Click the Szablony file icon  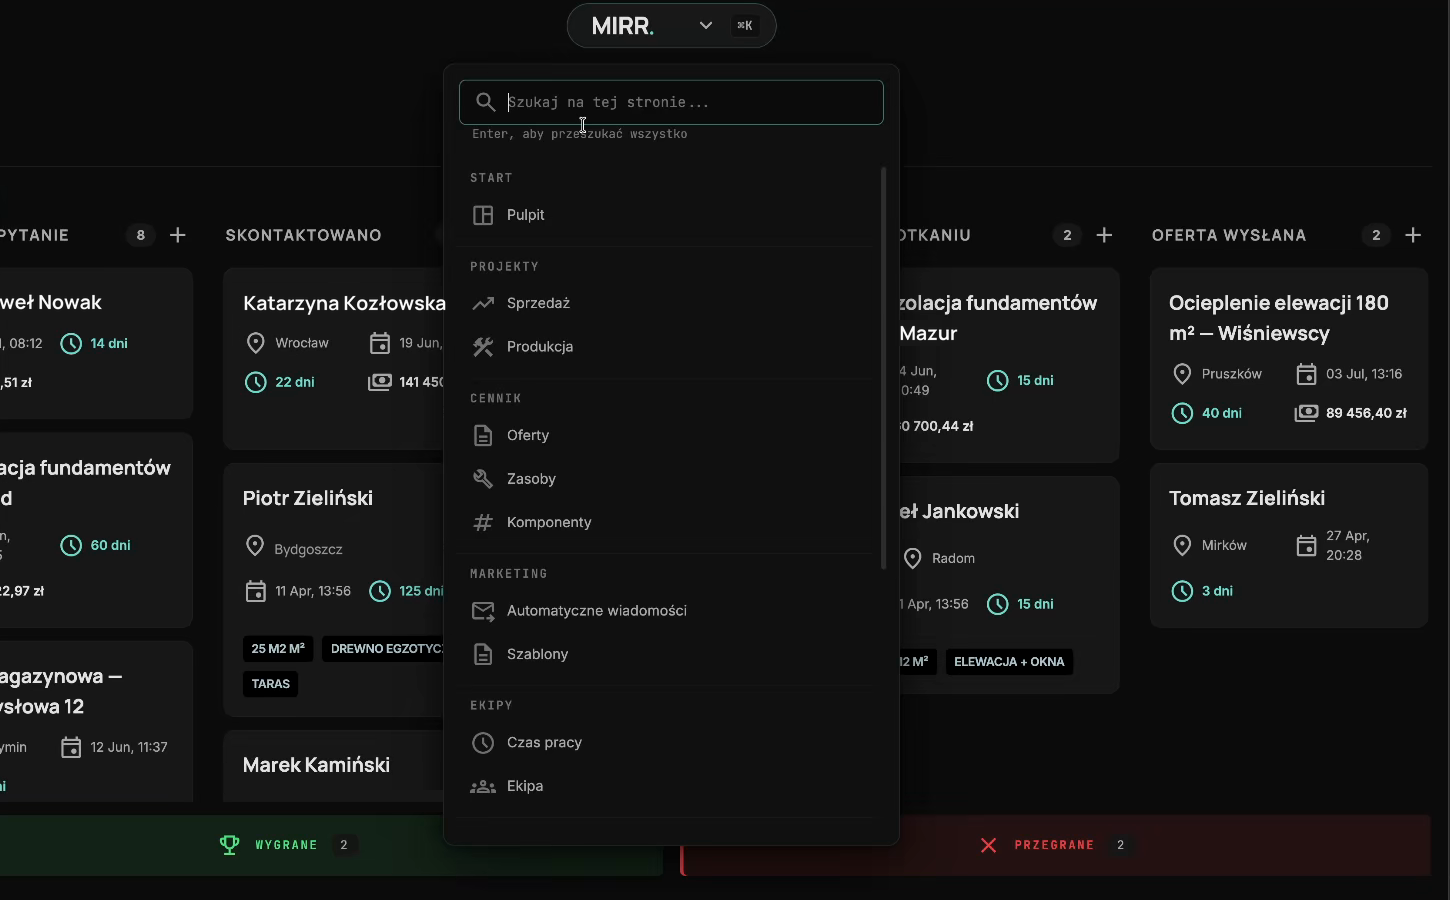(x=483, y=654)
